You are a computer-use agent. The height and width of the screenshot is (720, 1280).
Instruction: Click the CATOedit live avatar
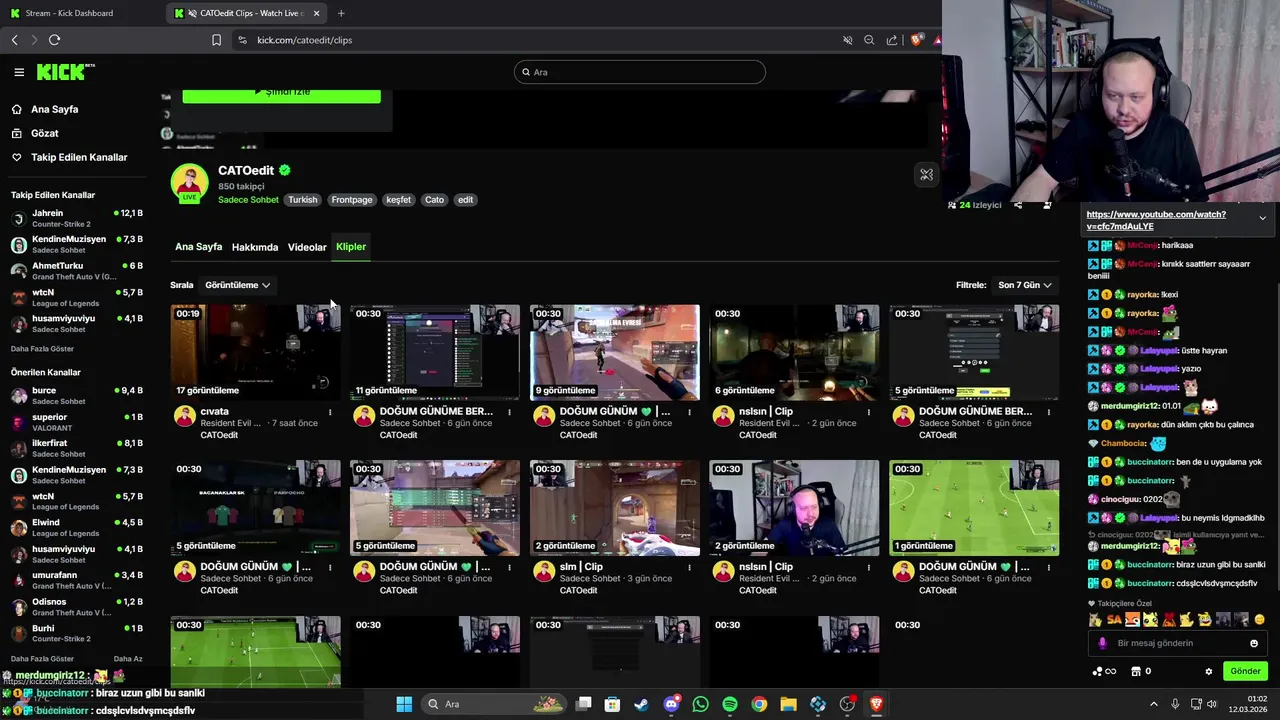(x=189, y=183)
